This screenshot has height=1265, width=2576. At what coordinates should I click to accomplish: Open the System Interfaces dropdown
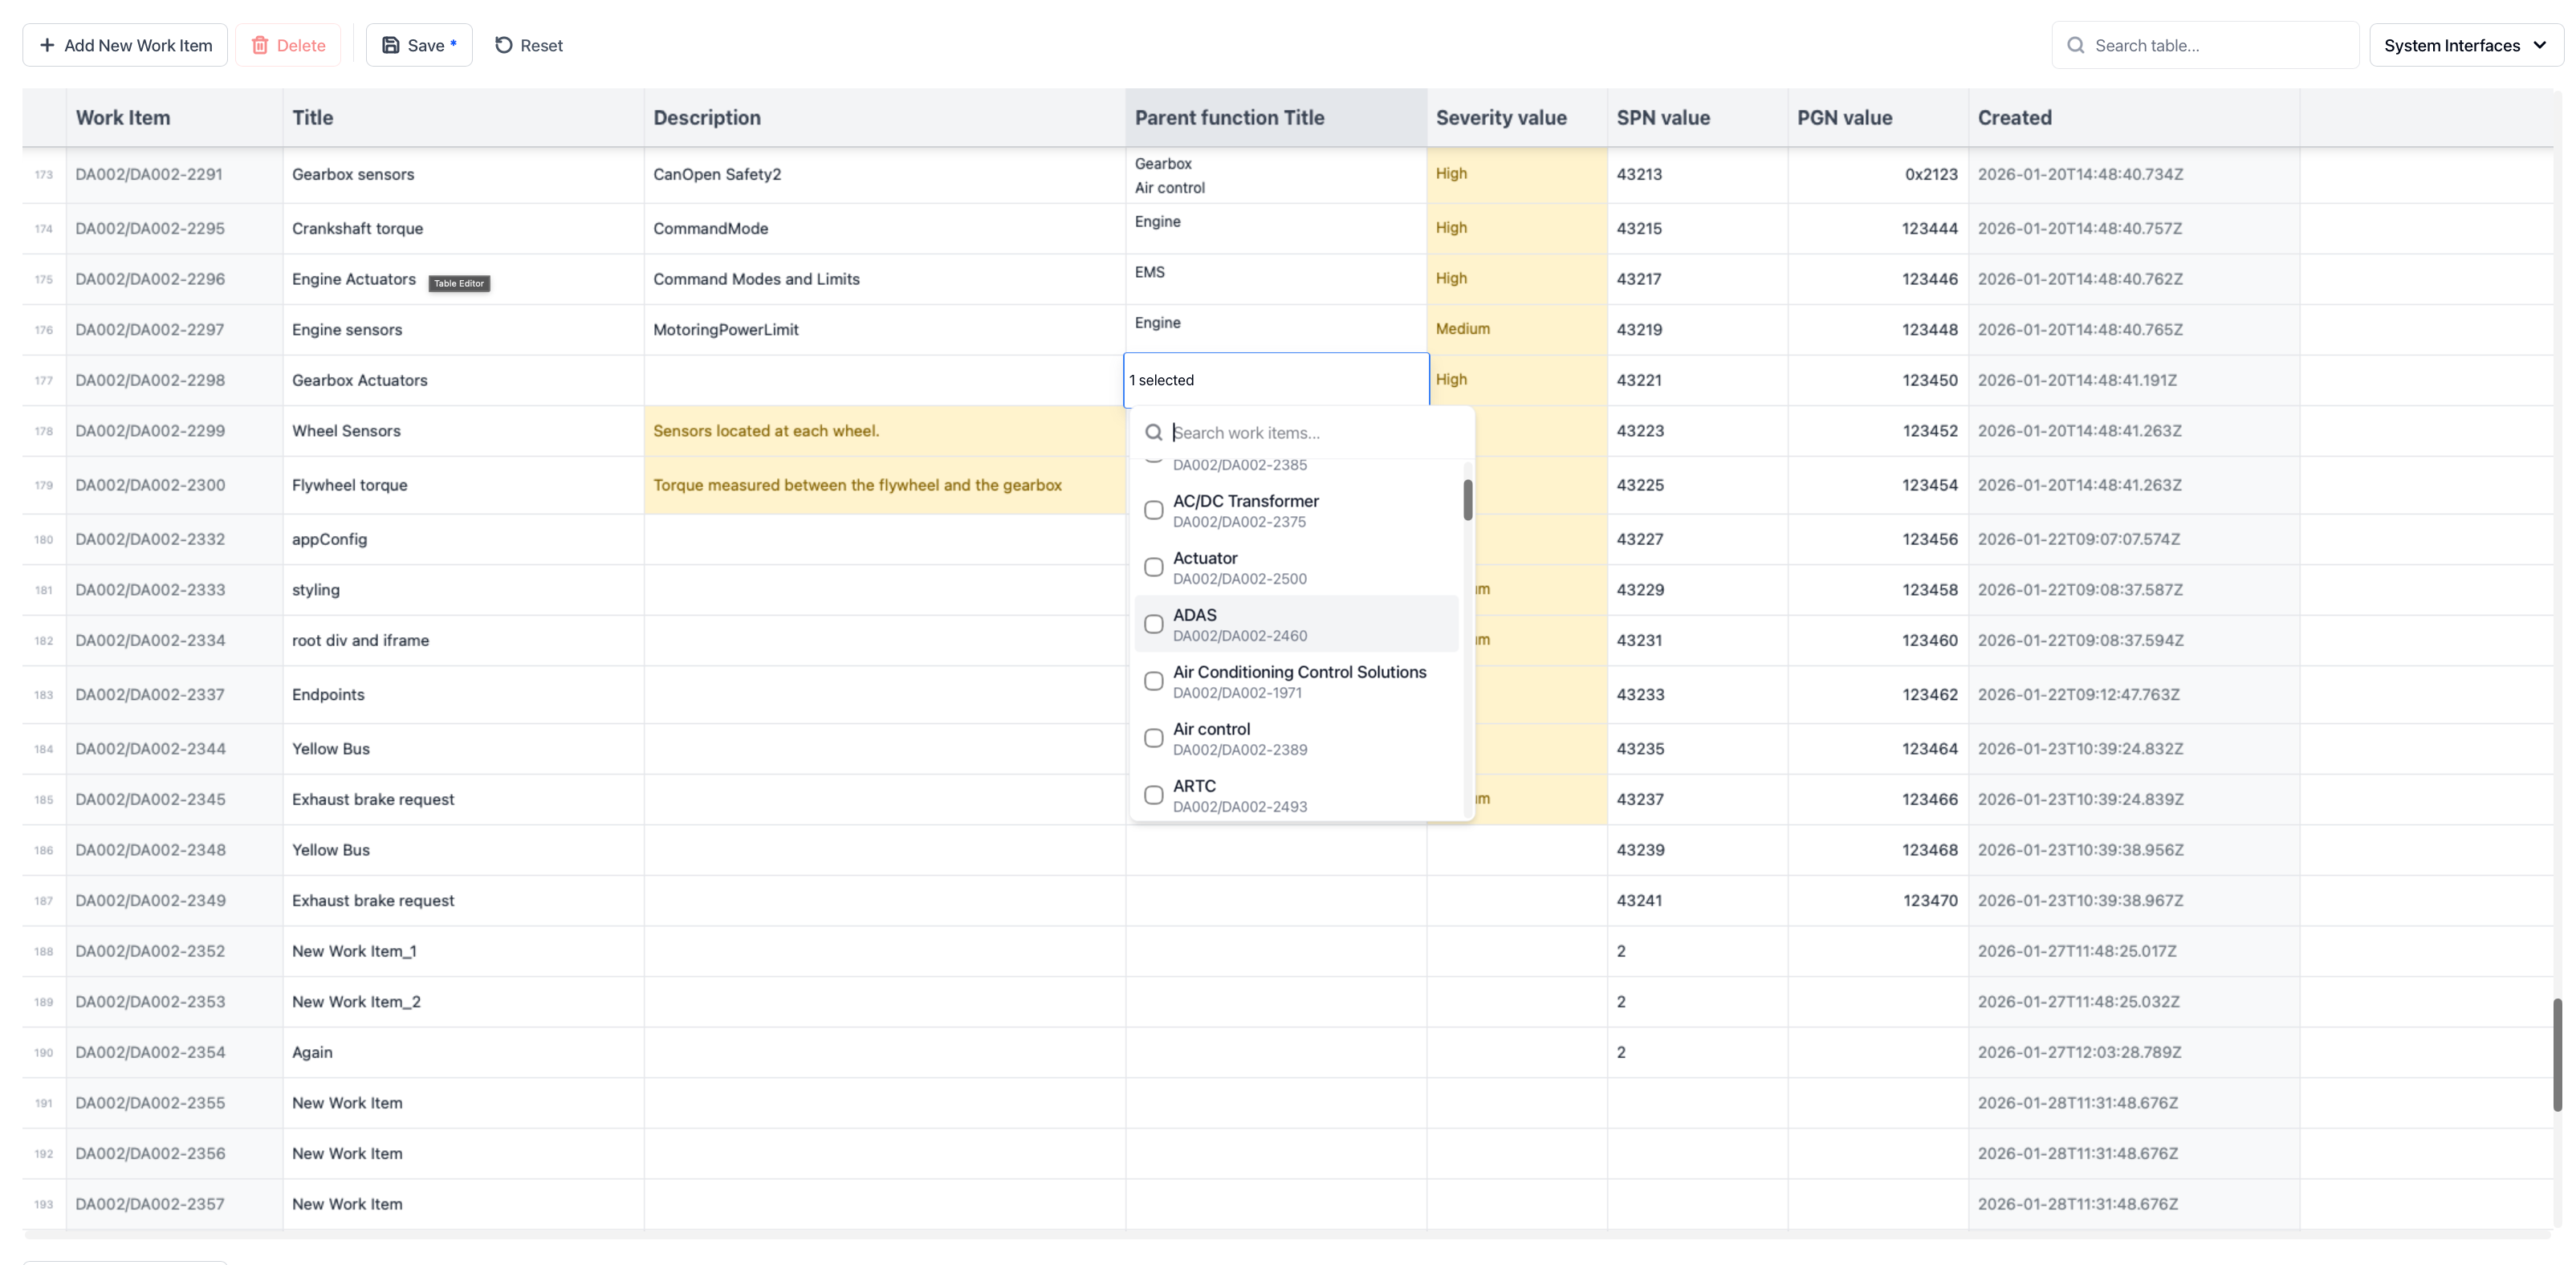tap(2464, 45)
